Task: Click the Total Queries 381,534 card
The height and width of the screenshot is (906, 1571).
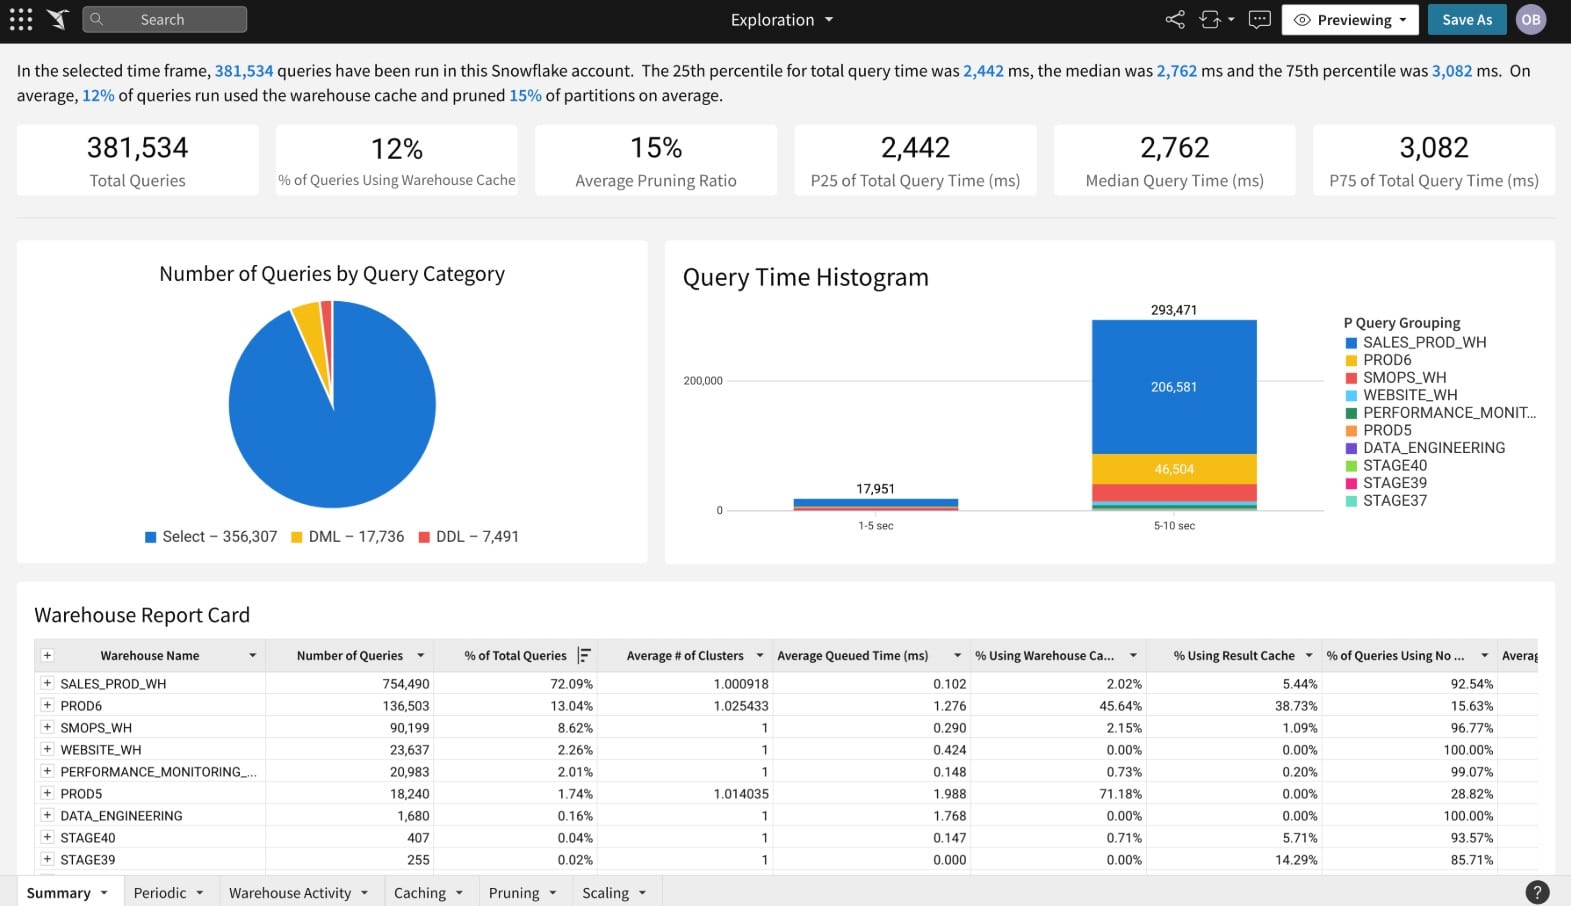Action: (138, 160)
